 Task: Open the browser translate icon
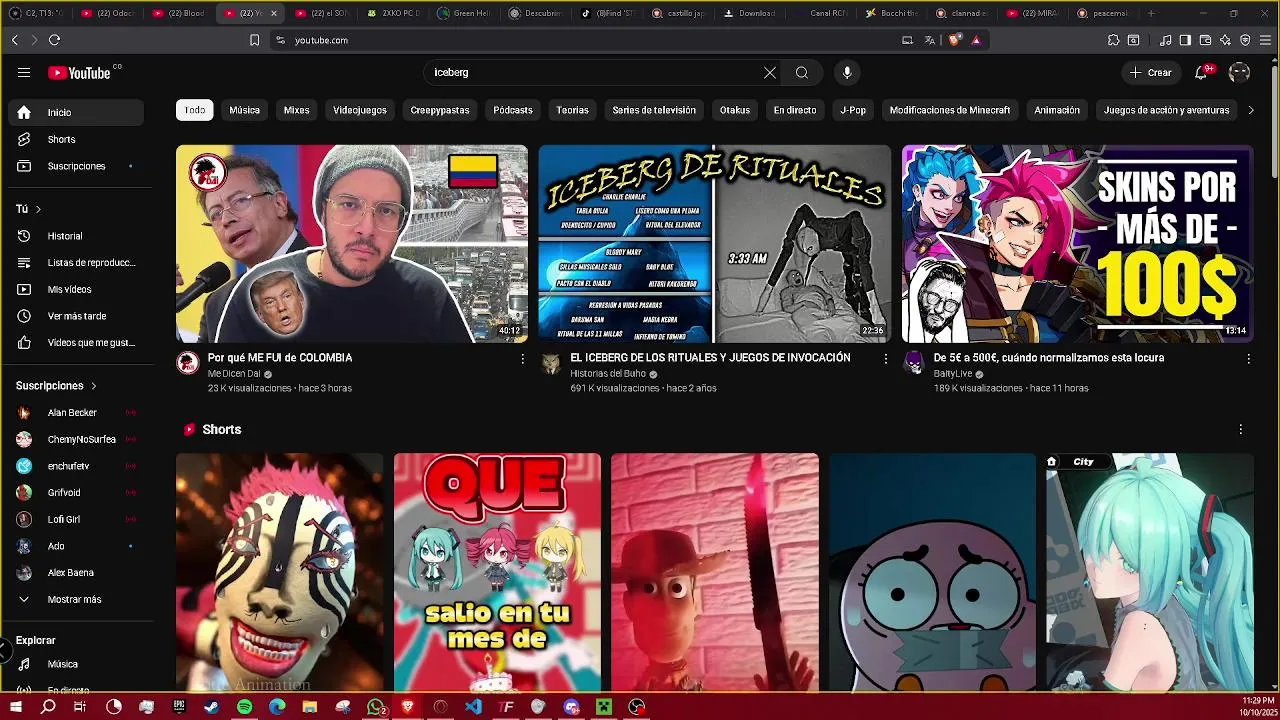coord(930,40)
